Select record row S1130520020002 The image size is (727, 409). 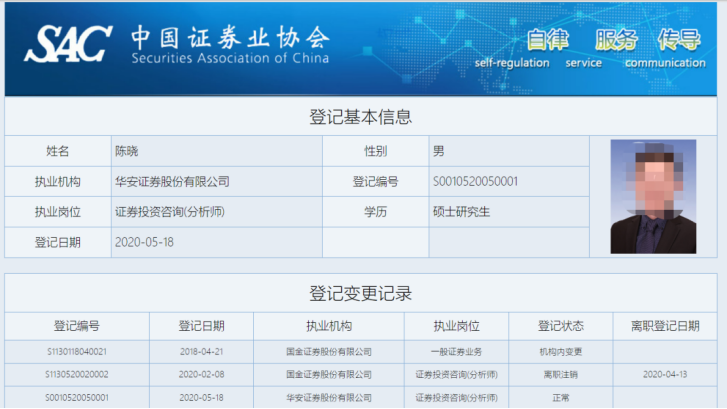pos(77,374)
